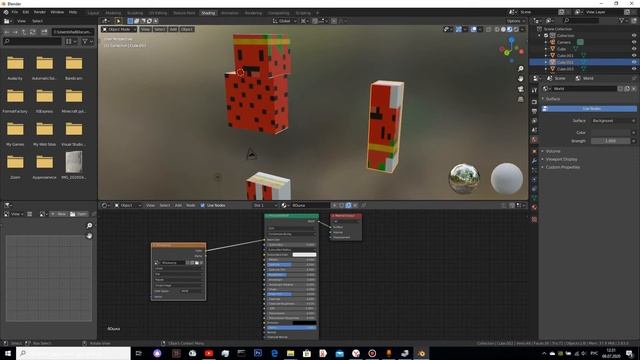The width and height of the screenshot is (640, 360).
Task: Open the Render properties tab icon
Action: [534, 101]
